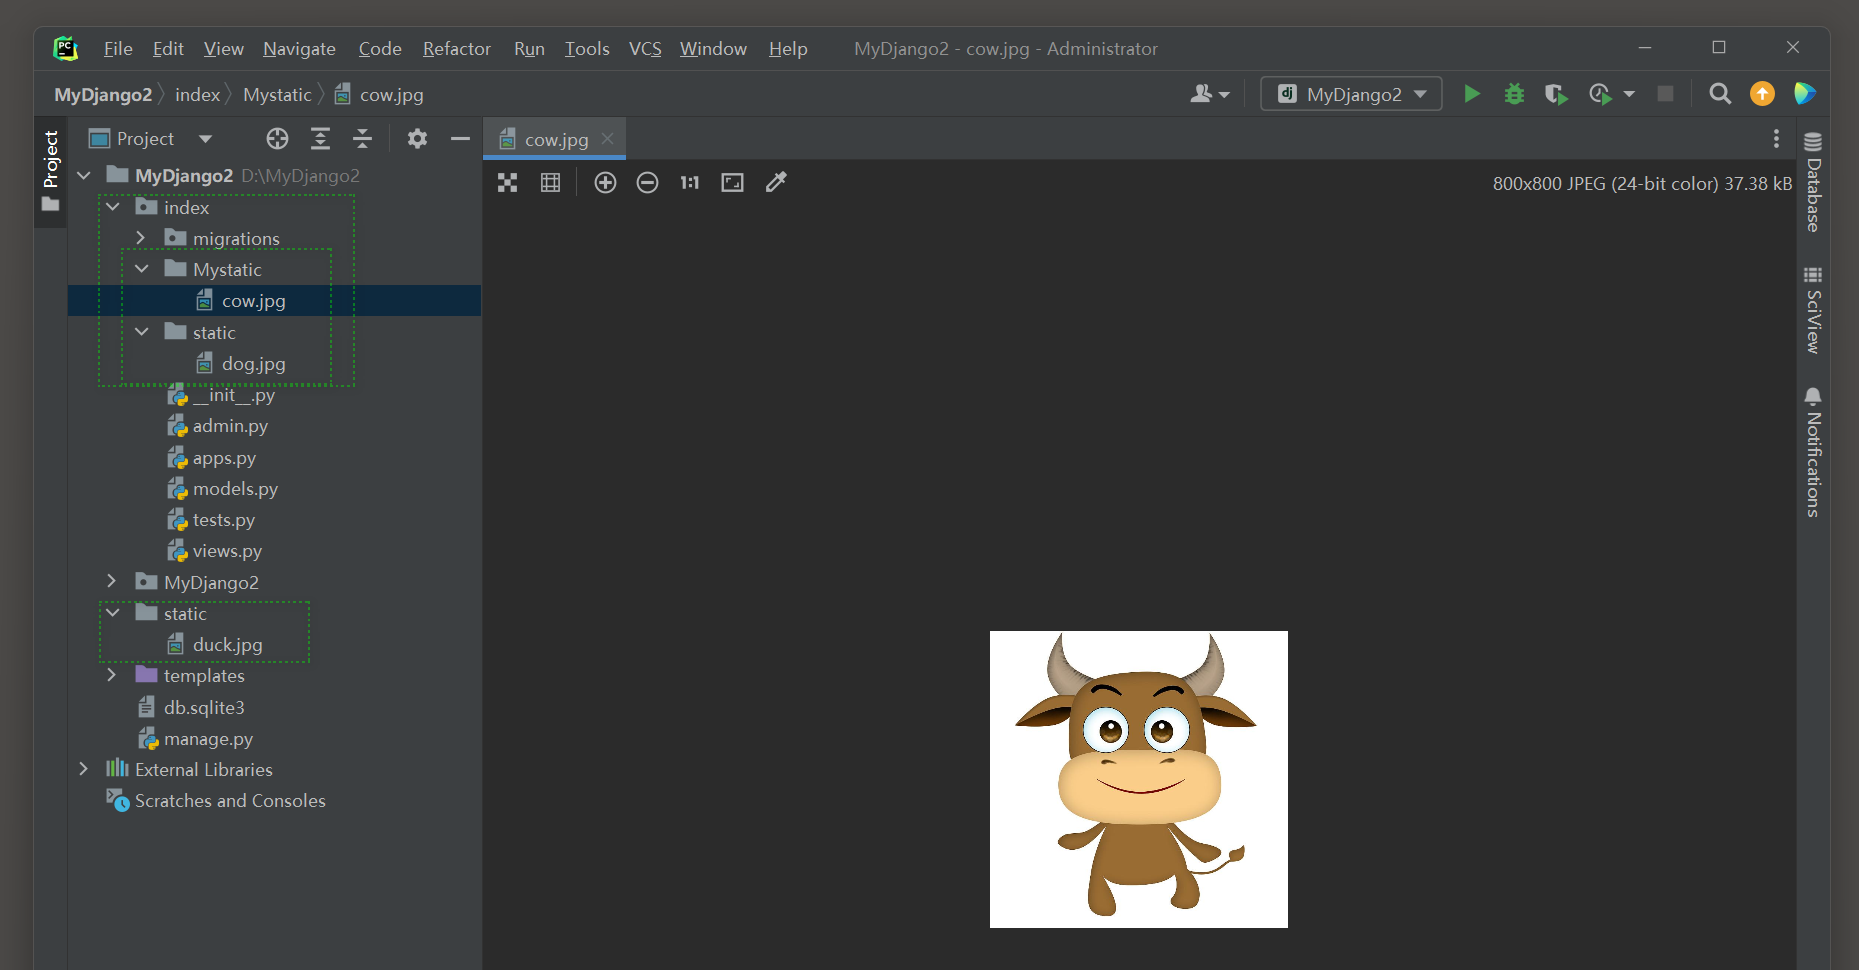The width and height of the screenshot is (1859, 970).
Task: Collapse the Mystatic folder
Action: [x=142, y=269]
